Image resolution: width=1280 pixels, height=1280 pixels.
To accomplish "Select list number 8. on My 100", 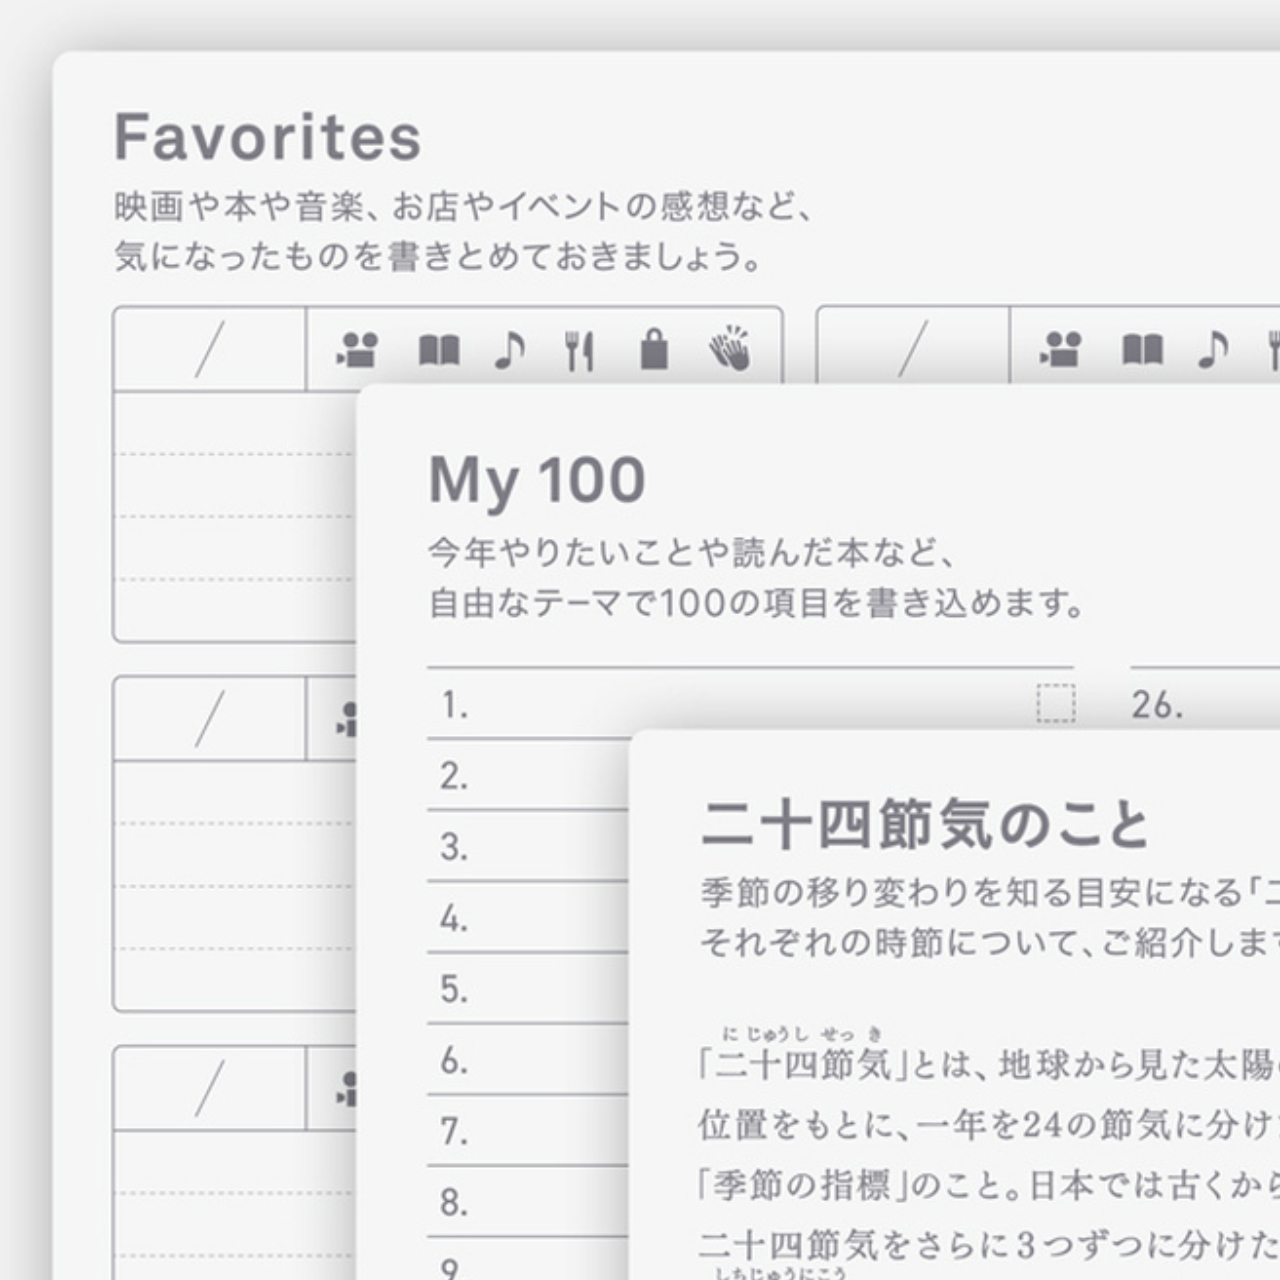I will pos(455,1202).
